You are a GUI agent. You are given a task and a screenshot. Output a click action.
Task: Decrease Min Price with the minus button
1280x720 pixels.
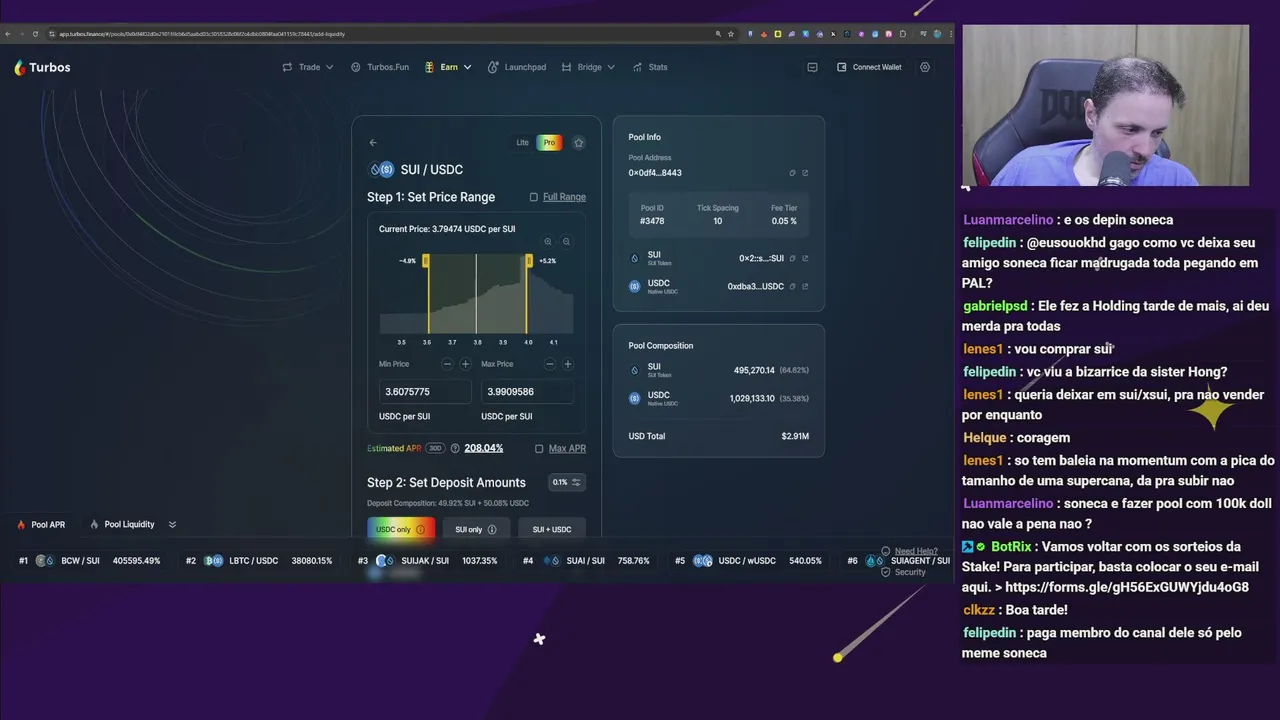point(447,364)
